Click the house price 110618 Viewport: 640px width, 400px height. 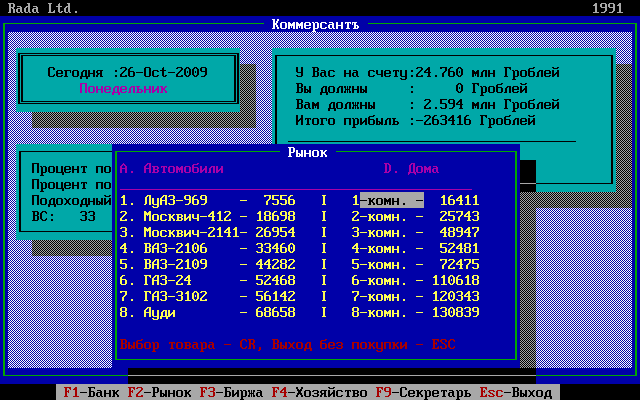456,280
